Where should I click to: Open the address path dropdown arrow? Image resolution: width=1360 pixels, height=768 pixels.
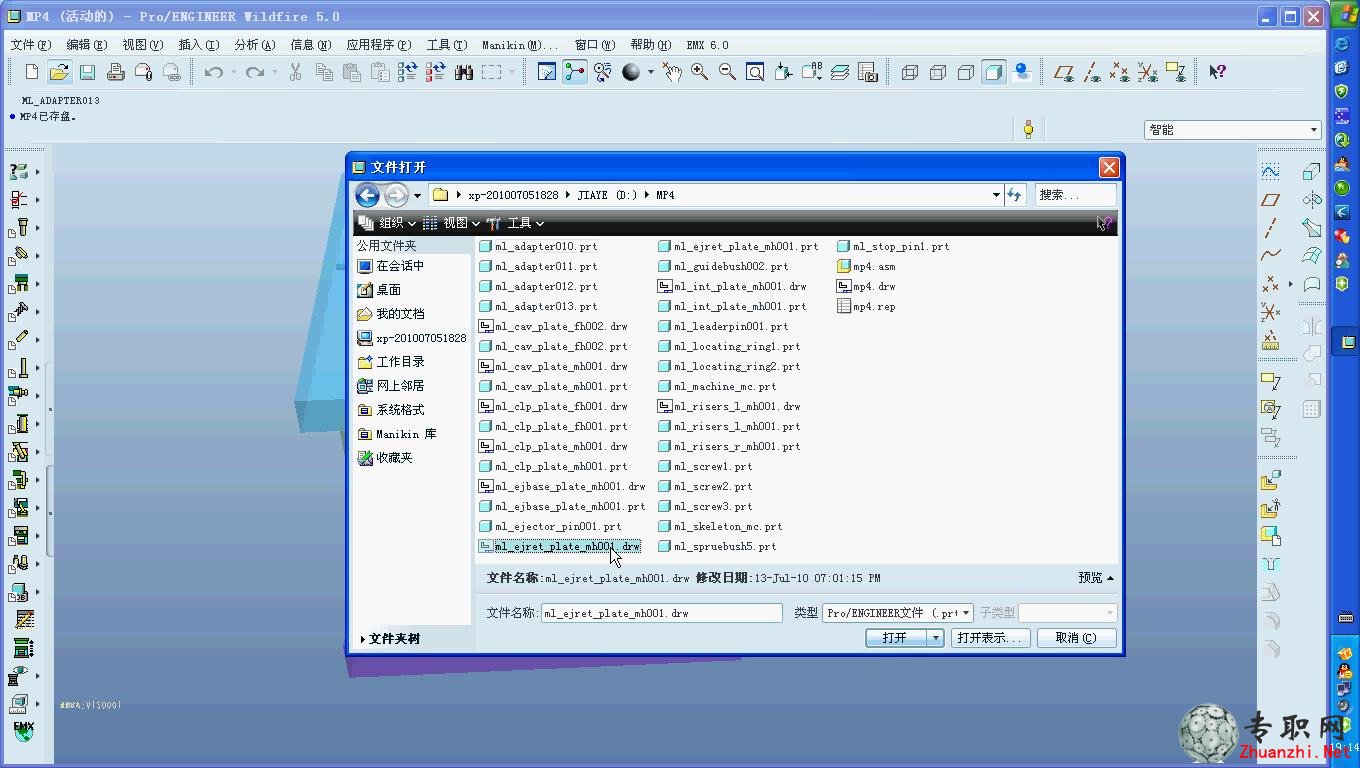click(x=996, y=195)
